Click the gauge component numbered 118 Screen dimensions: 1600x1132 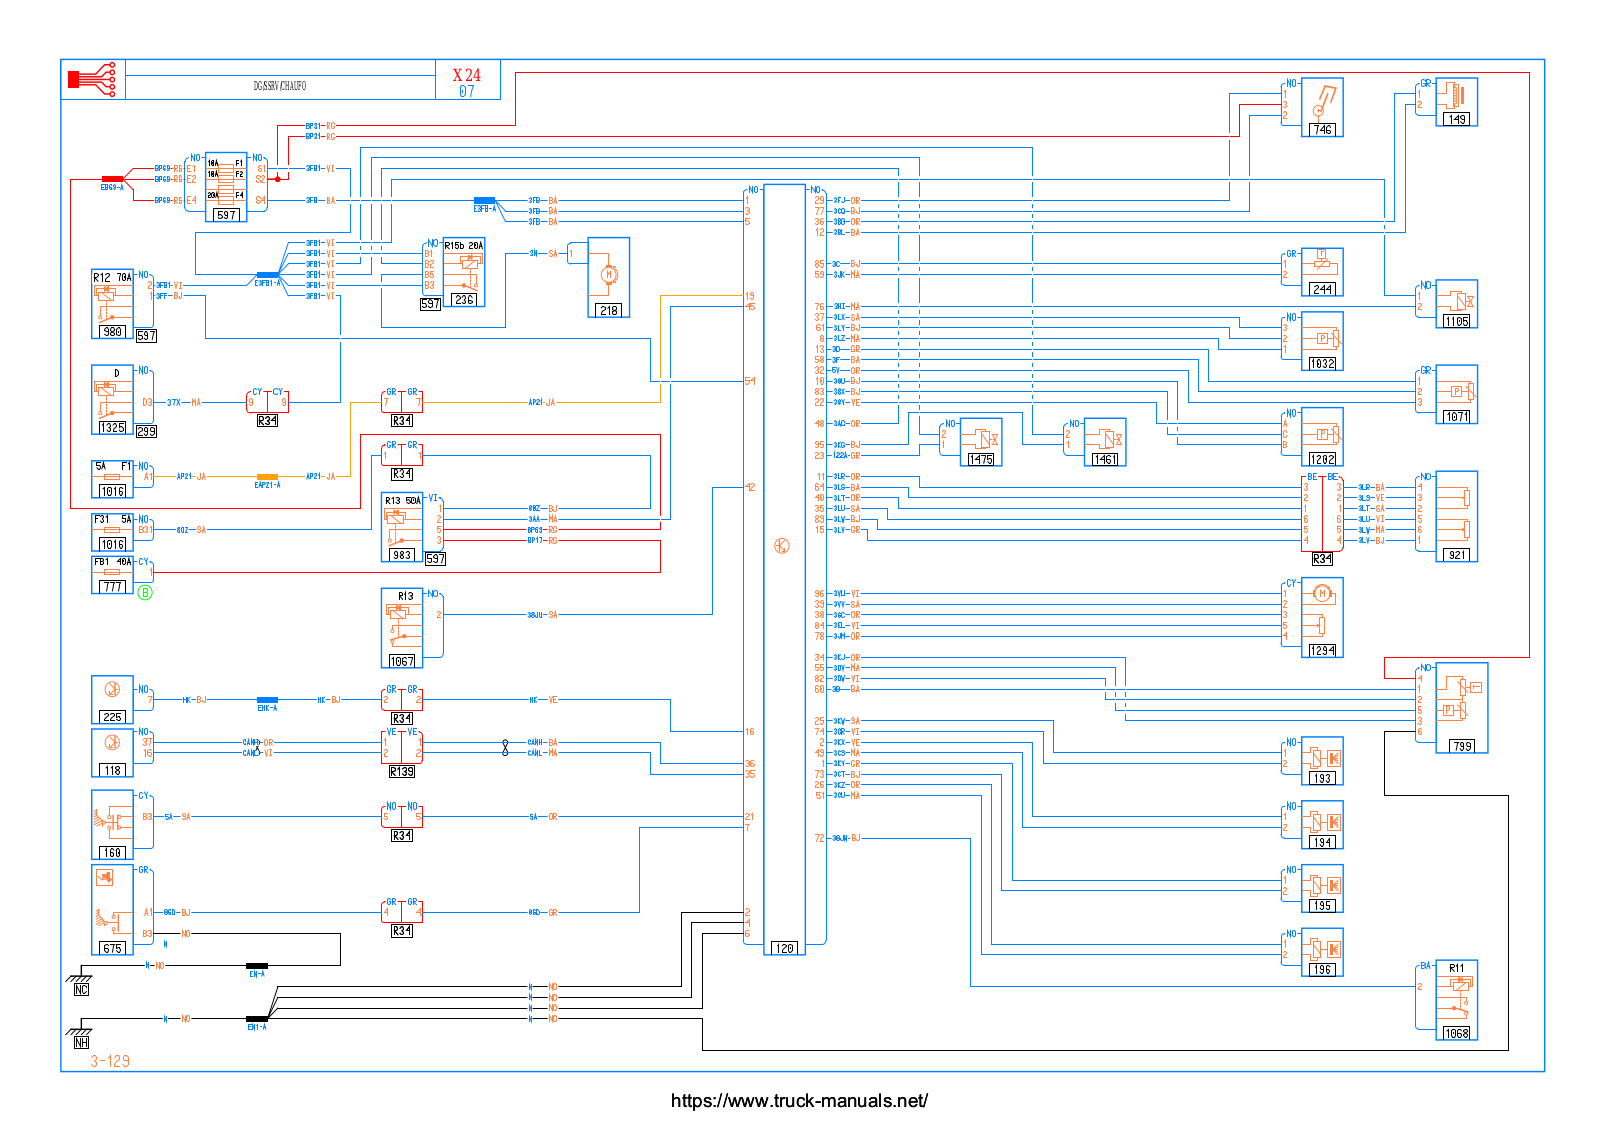pos(112,753)
